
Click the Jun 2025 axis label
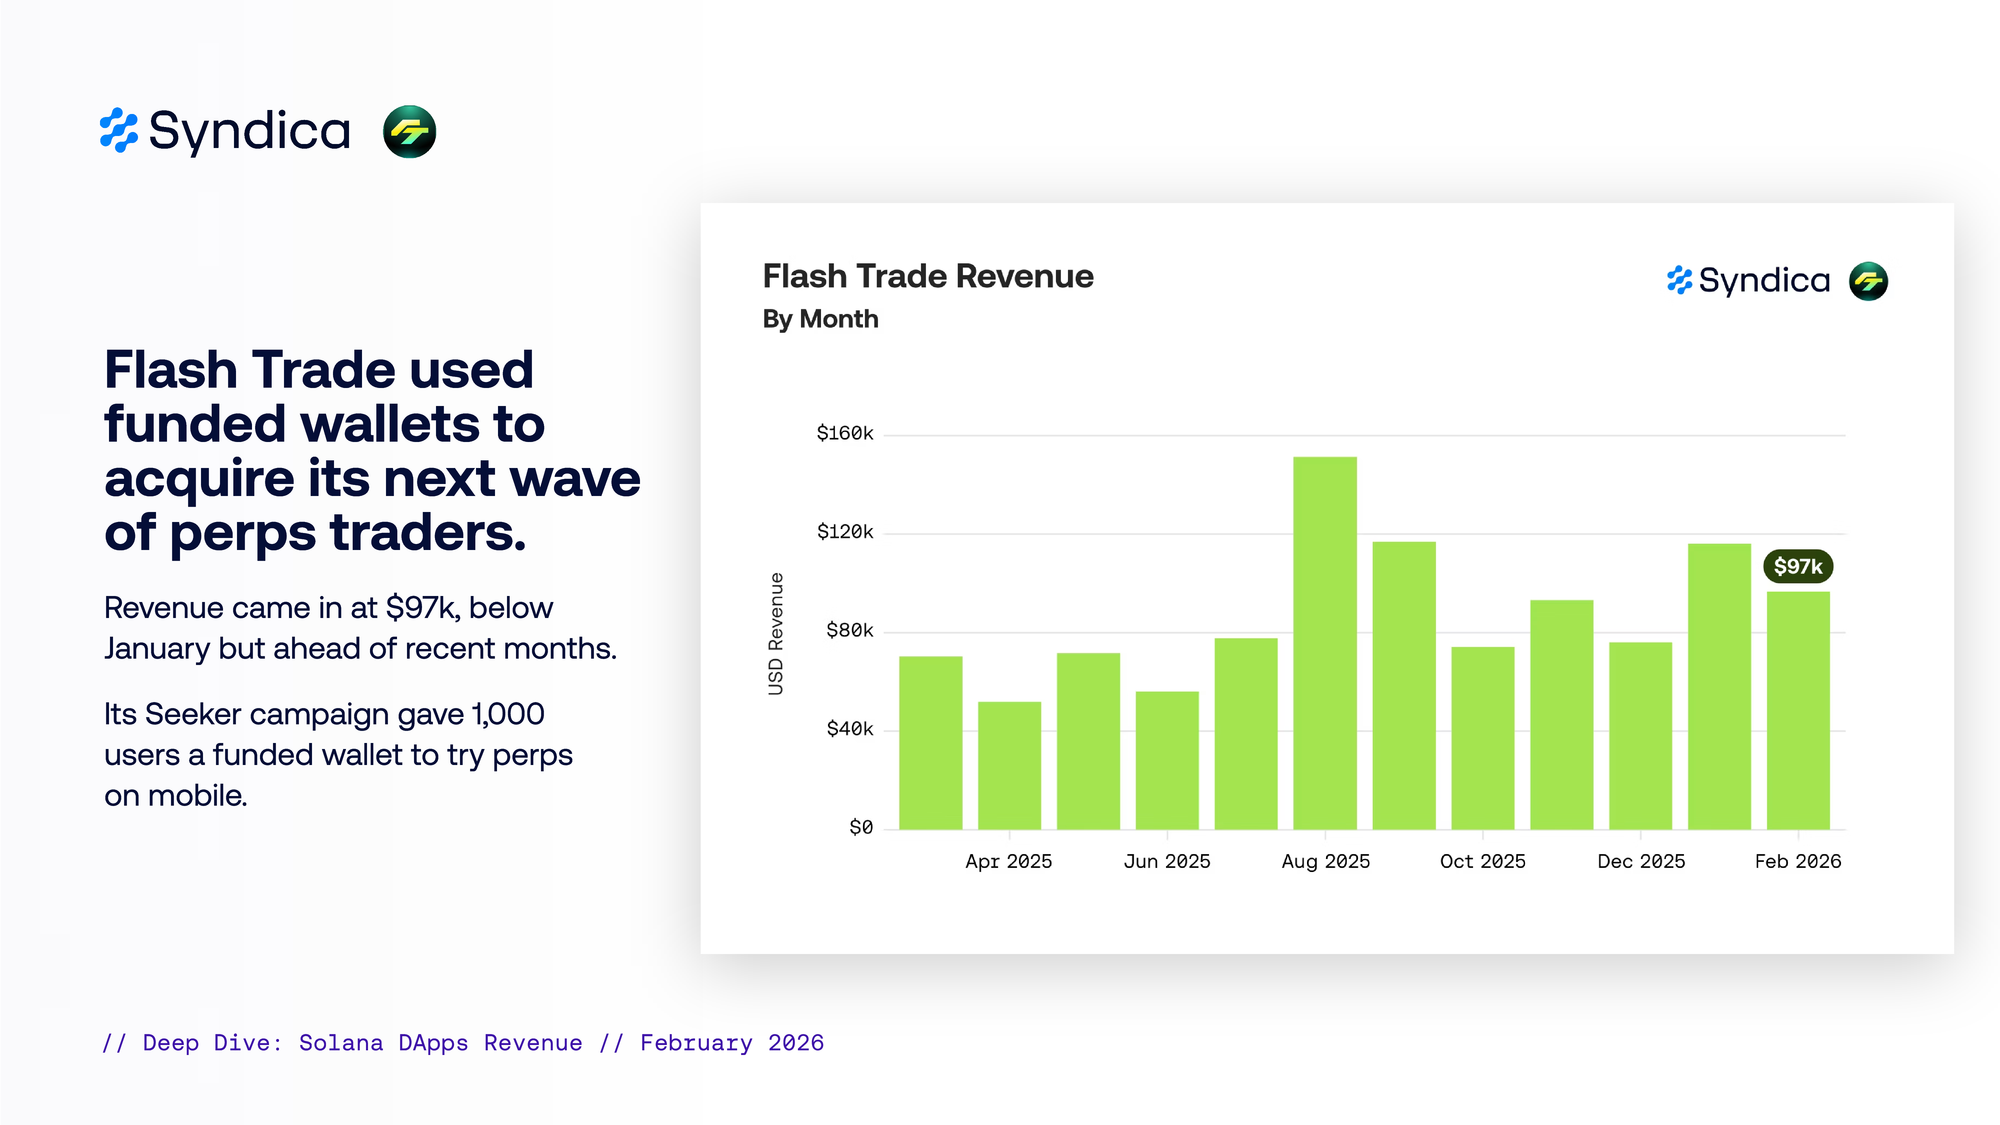point(1166,861)
